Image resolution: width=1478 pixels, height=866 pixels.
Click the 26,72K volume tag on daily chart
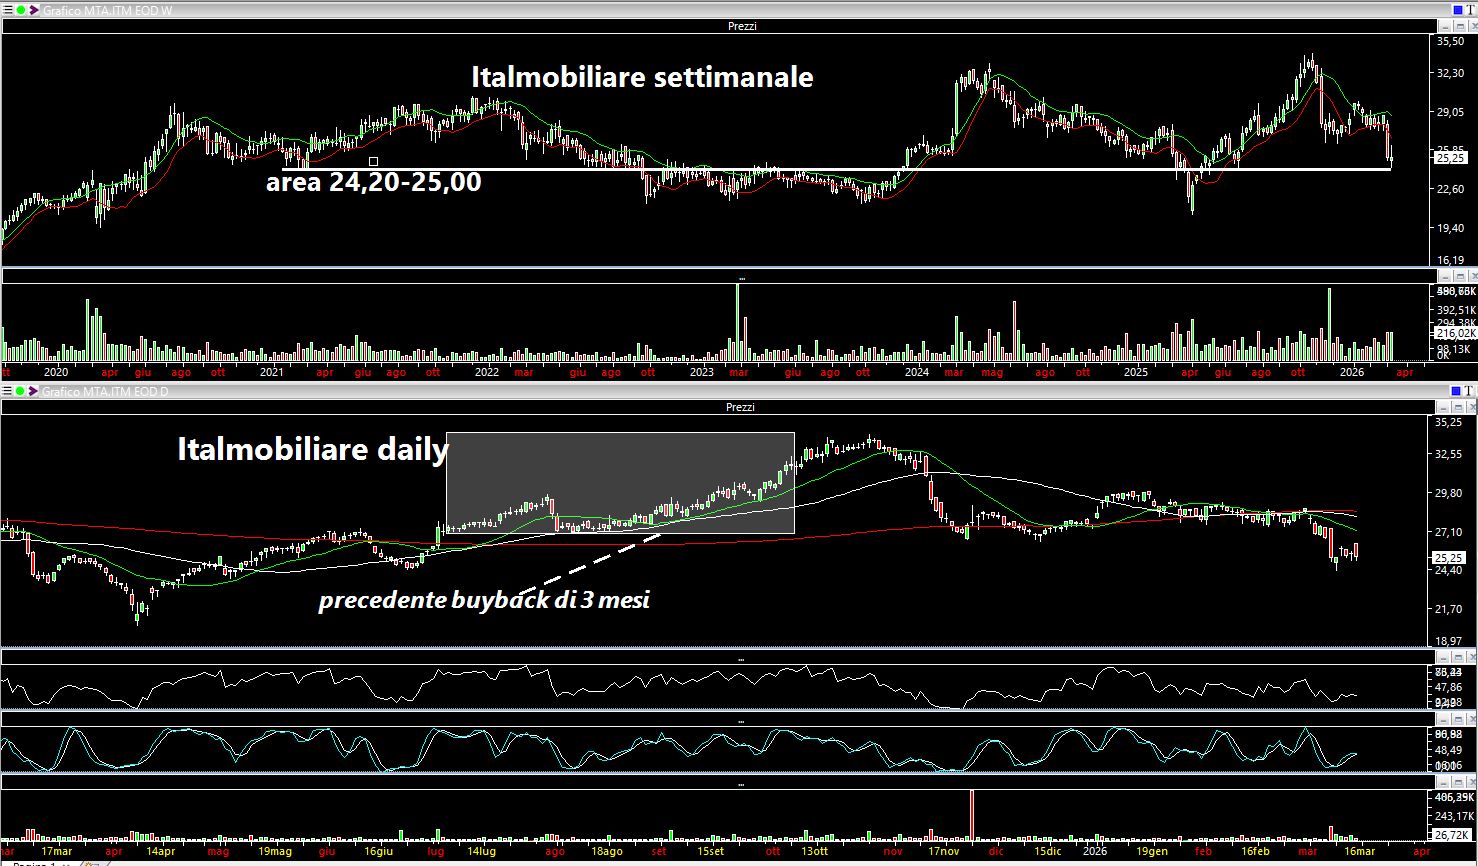(x=1453, y=834)
